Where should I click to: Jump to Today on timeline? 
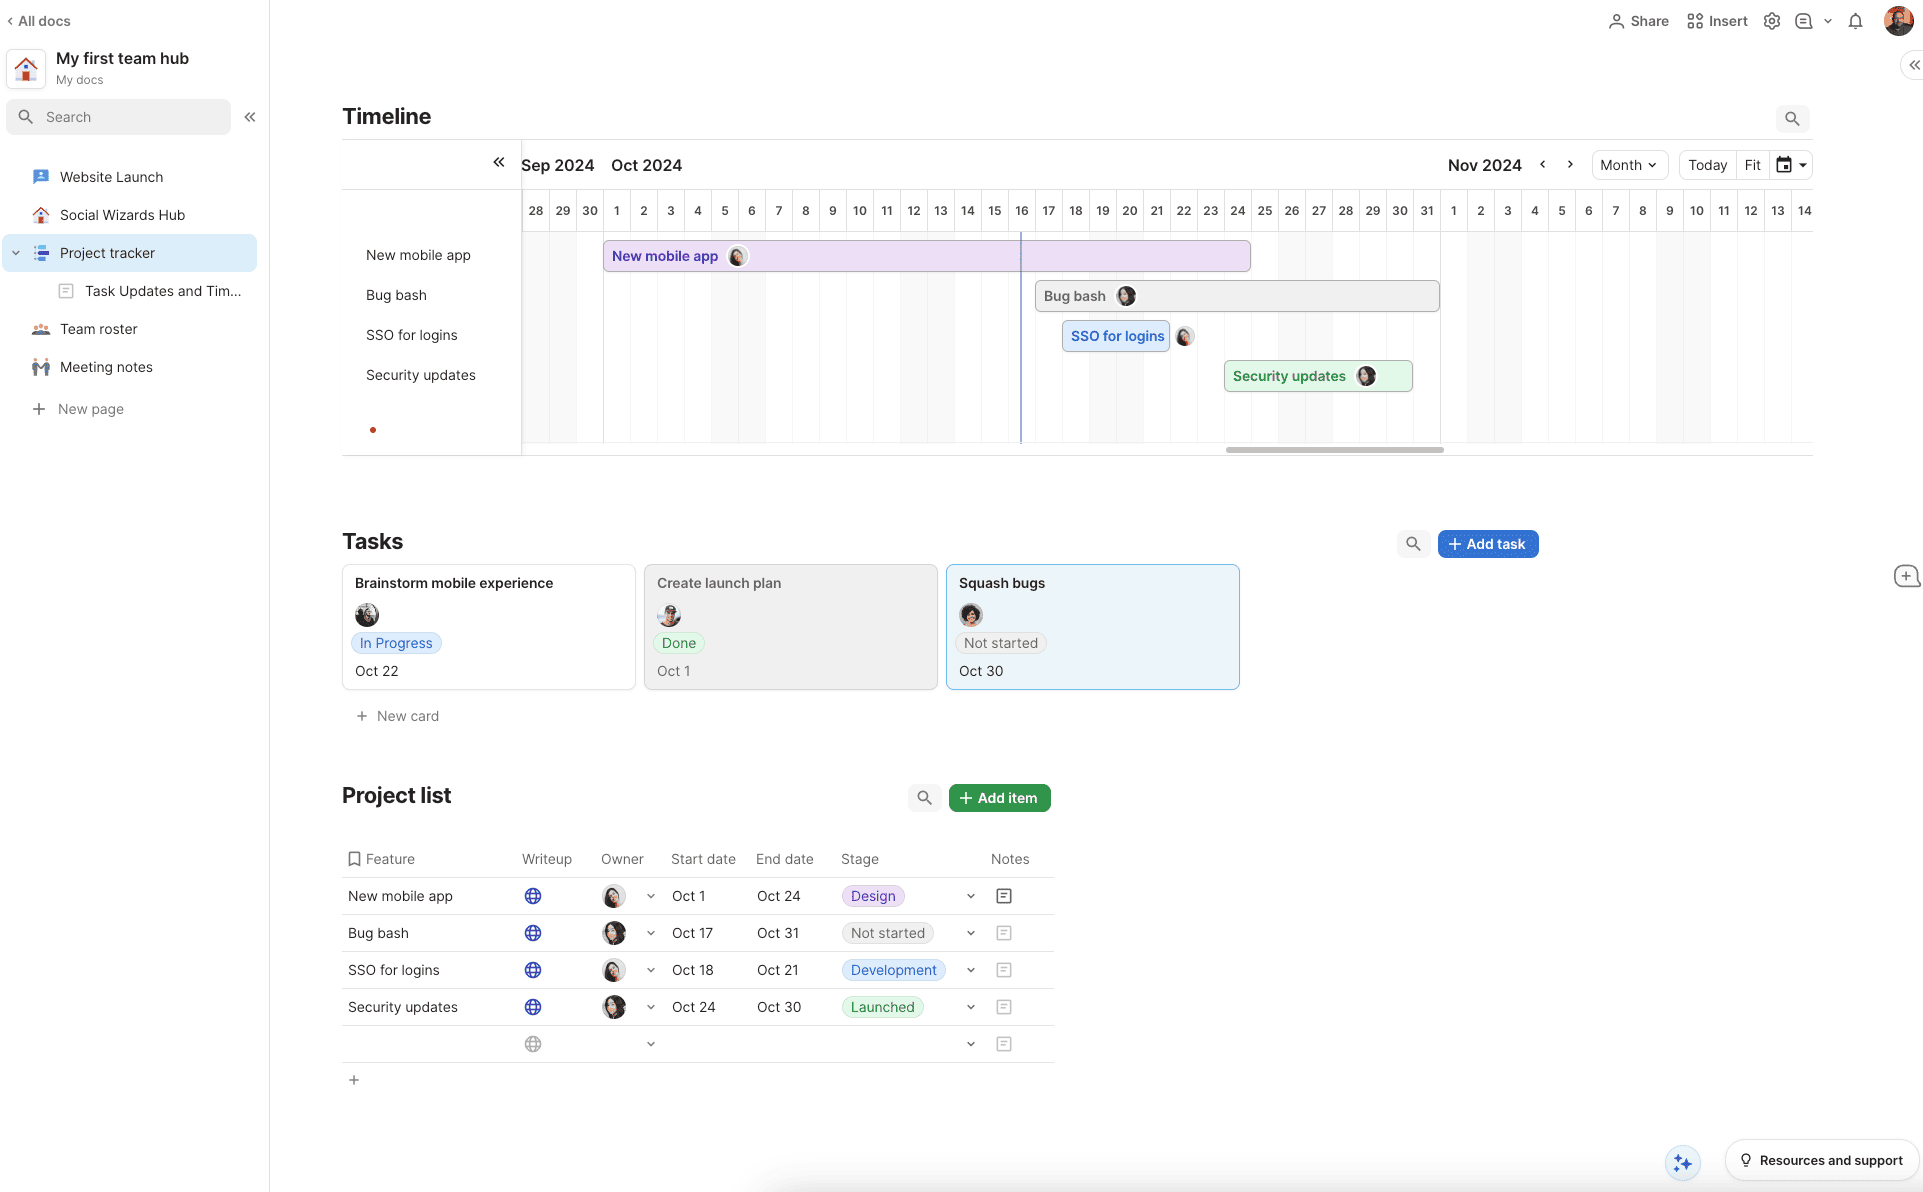[1707, 165]
